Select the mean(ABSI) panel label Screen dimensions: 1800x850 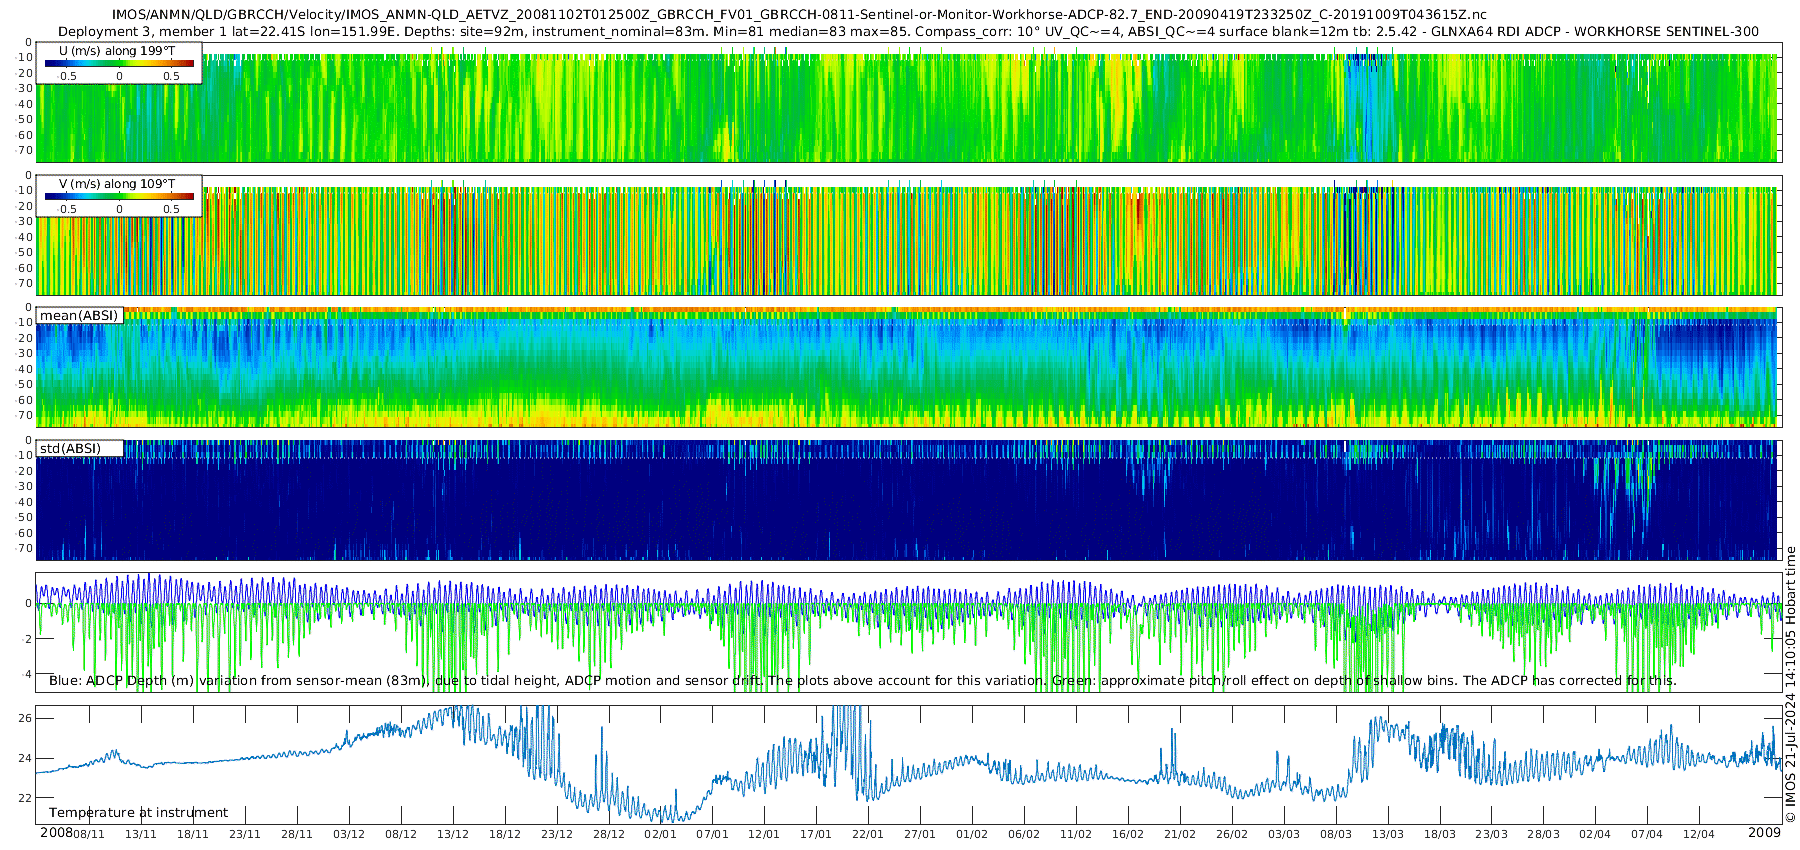pyautogui.click(x=79, y=315)
